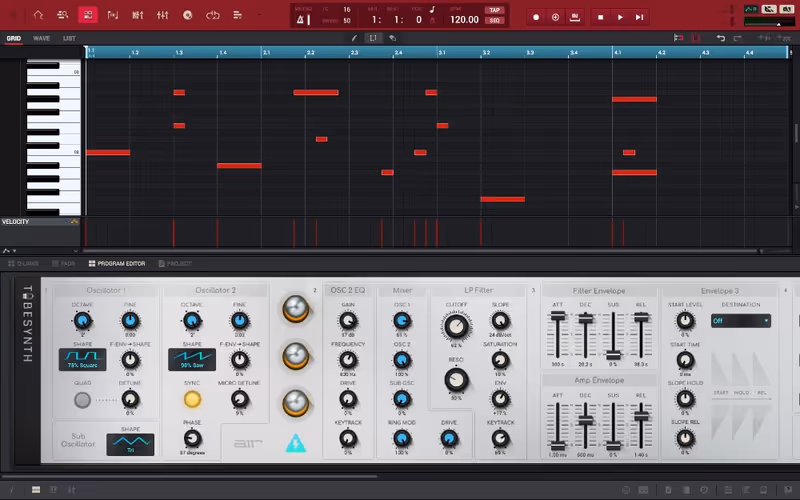Click the top silver orange-ringed macro knob

295,308
